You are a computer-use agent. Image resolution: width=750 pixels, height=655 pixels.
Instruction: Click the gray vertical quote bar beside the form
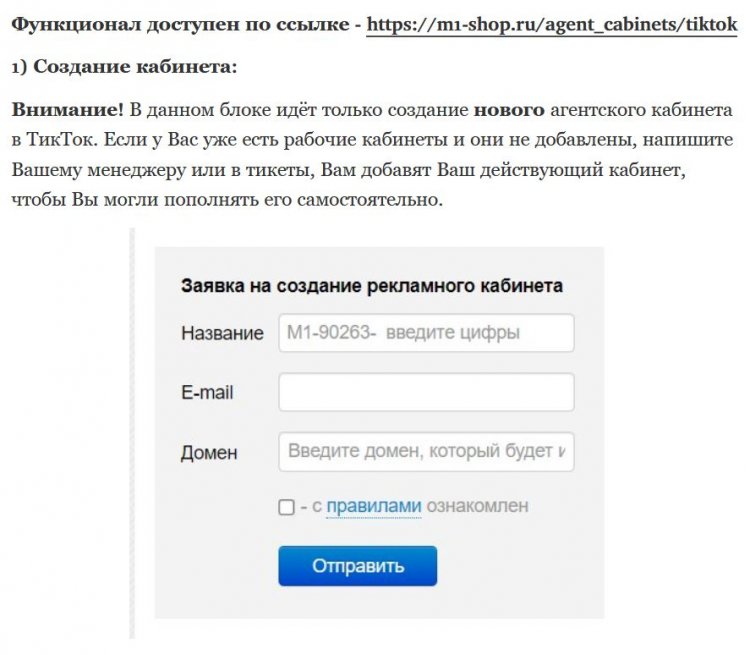pos(132,433)
